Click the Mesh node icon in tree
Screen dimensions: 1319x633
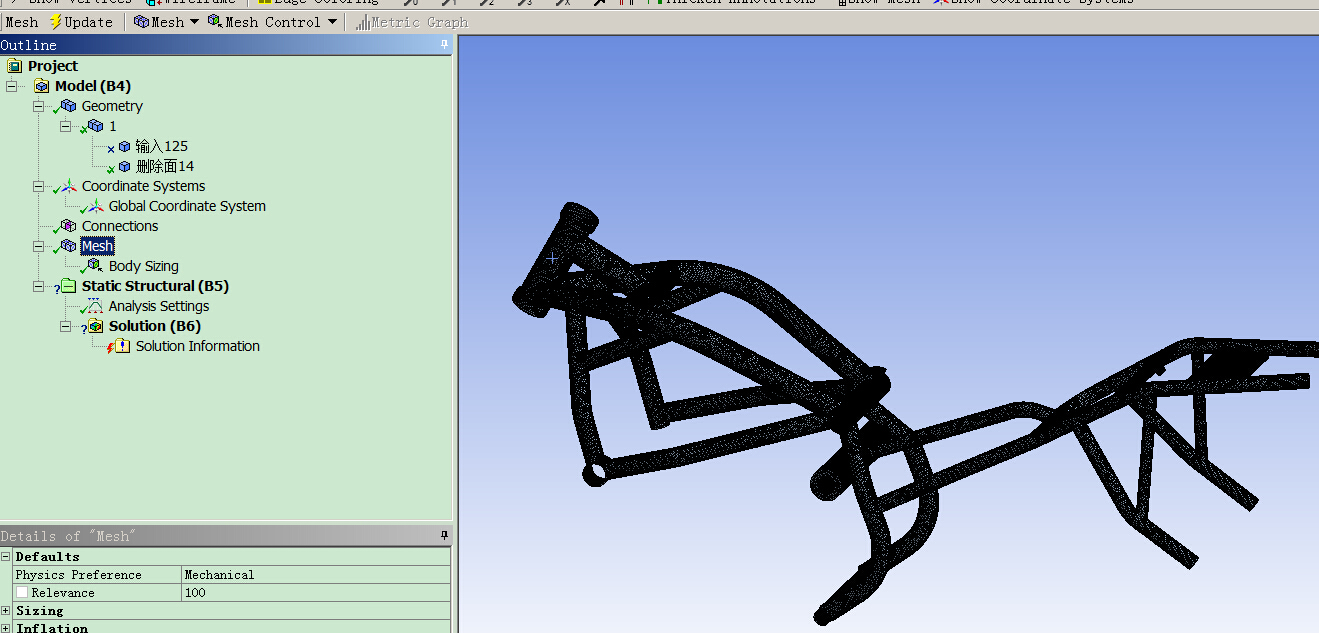[x=68, y=246]
